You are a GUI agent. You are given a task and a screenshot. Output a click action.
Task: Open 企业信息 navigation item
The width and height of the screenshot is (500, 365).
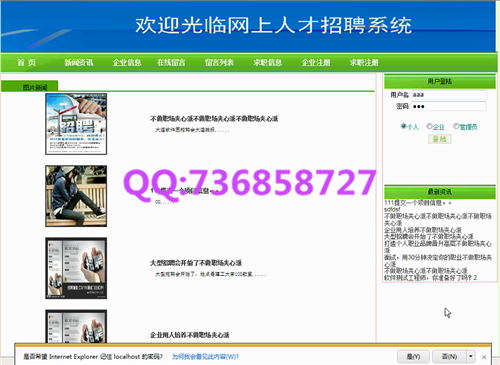127,63
